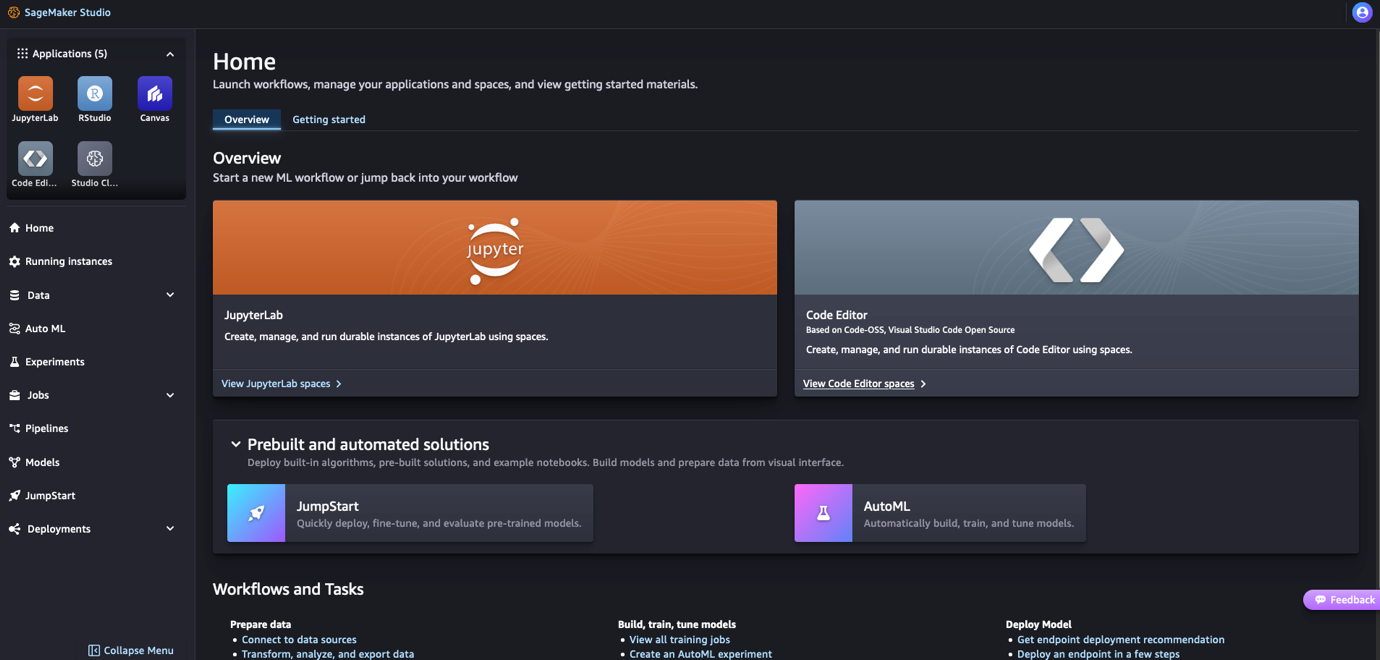The height and width of the screenshot is (660, 1380).
Task: Click the AutoML card flask icon
Action: [823, 513]
